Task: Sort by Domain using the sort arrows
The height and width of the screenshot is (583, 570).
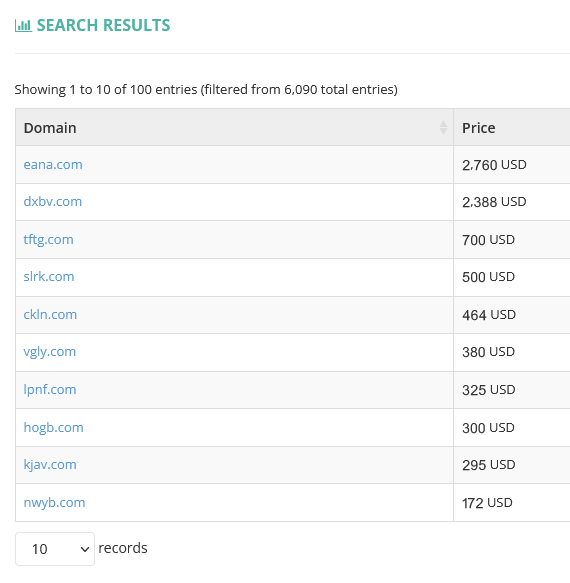Action: 443,128
